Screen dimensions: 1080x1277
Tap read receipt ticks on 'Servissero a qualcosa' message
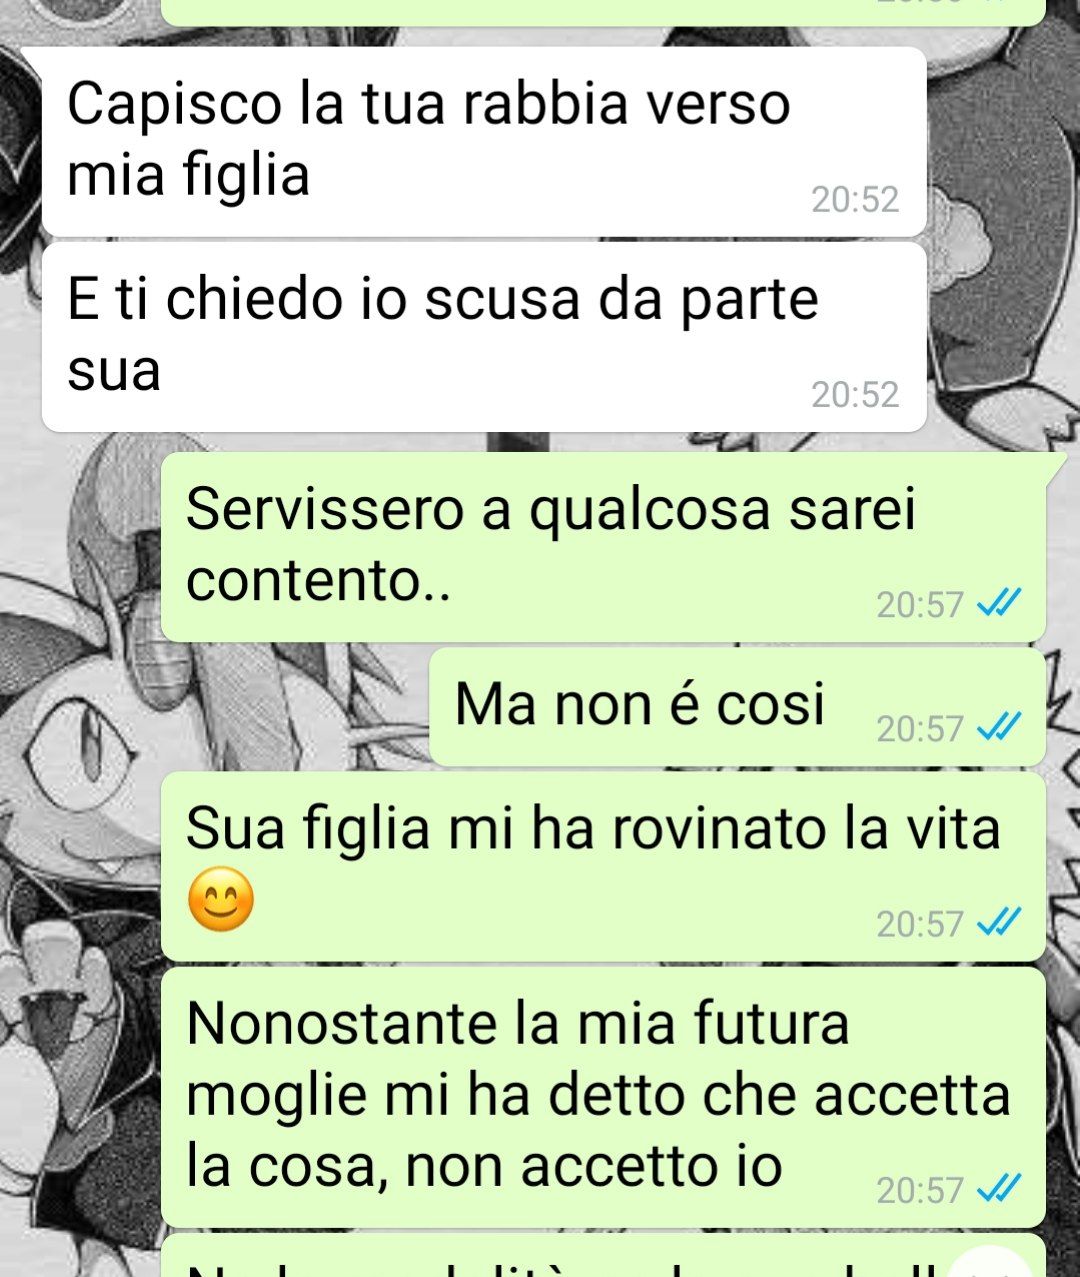(998, 603)
